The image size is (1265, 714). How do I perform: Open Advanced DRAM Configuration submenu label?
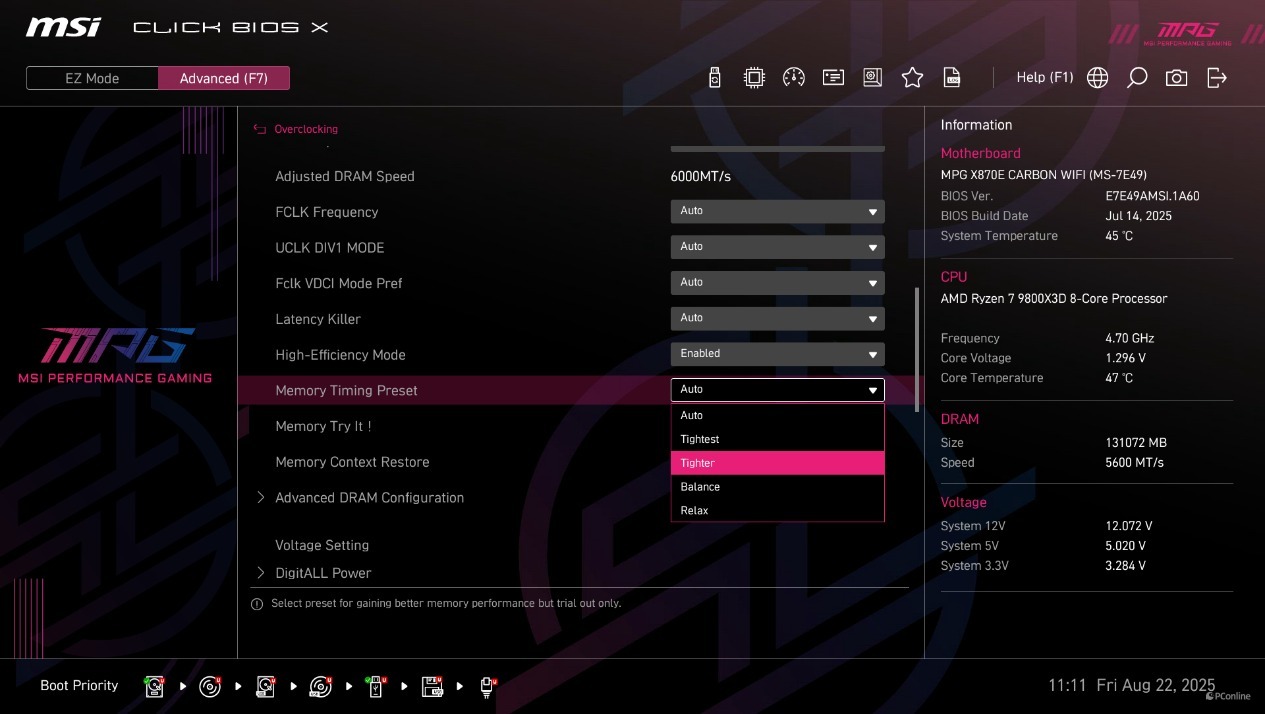tap(369, 497)
